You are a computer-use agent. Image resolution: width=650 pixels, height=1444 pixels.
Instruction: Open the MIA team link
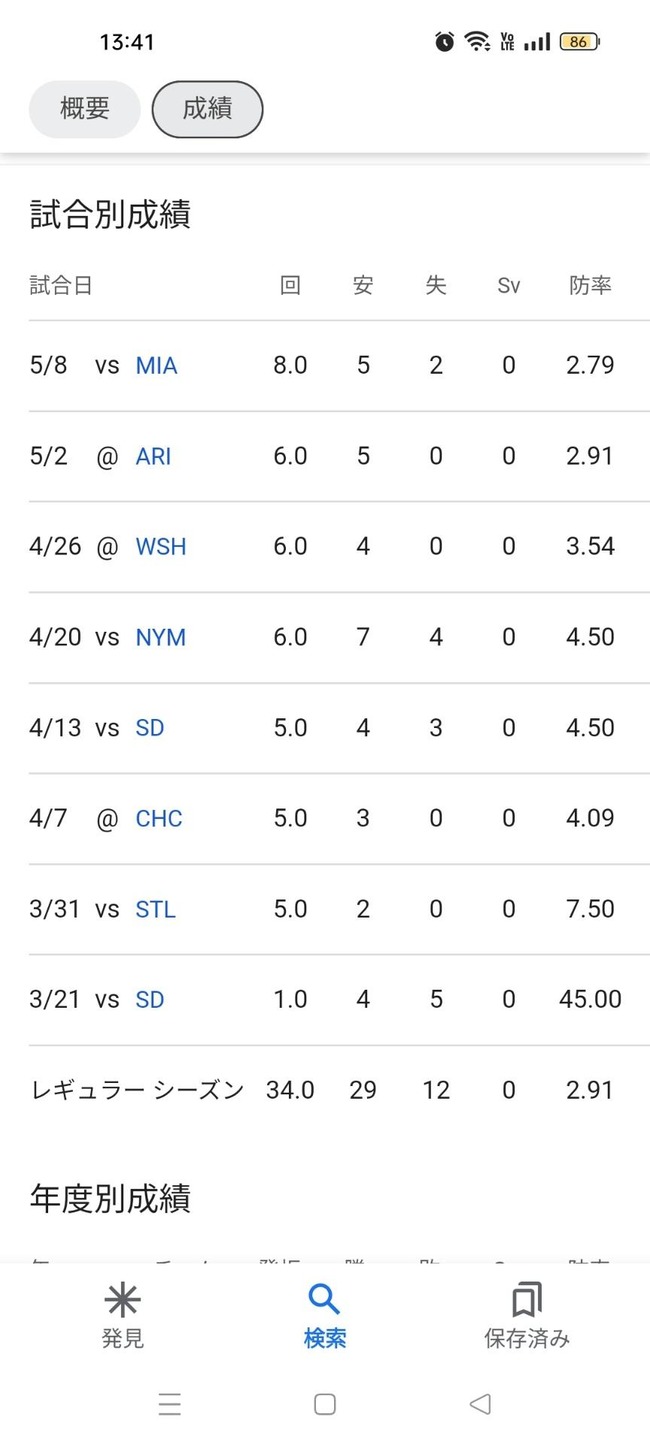click(x=156, y=366)
